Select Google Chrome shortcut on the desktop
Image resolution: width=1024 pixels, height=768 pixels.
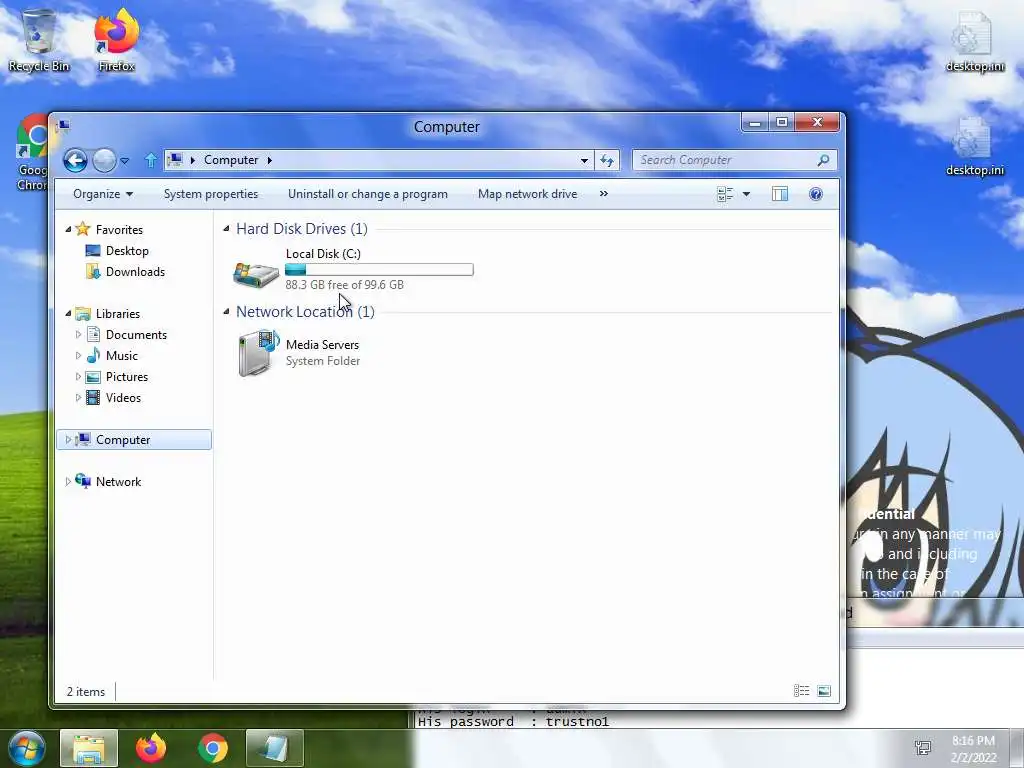[x=31, y=153]
